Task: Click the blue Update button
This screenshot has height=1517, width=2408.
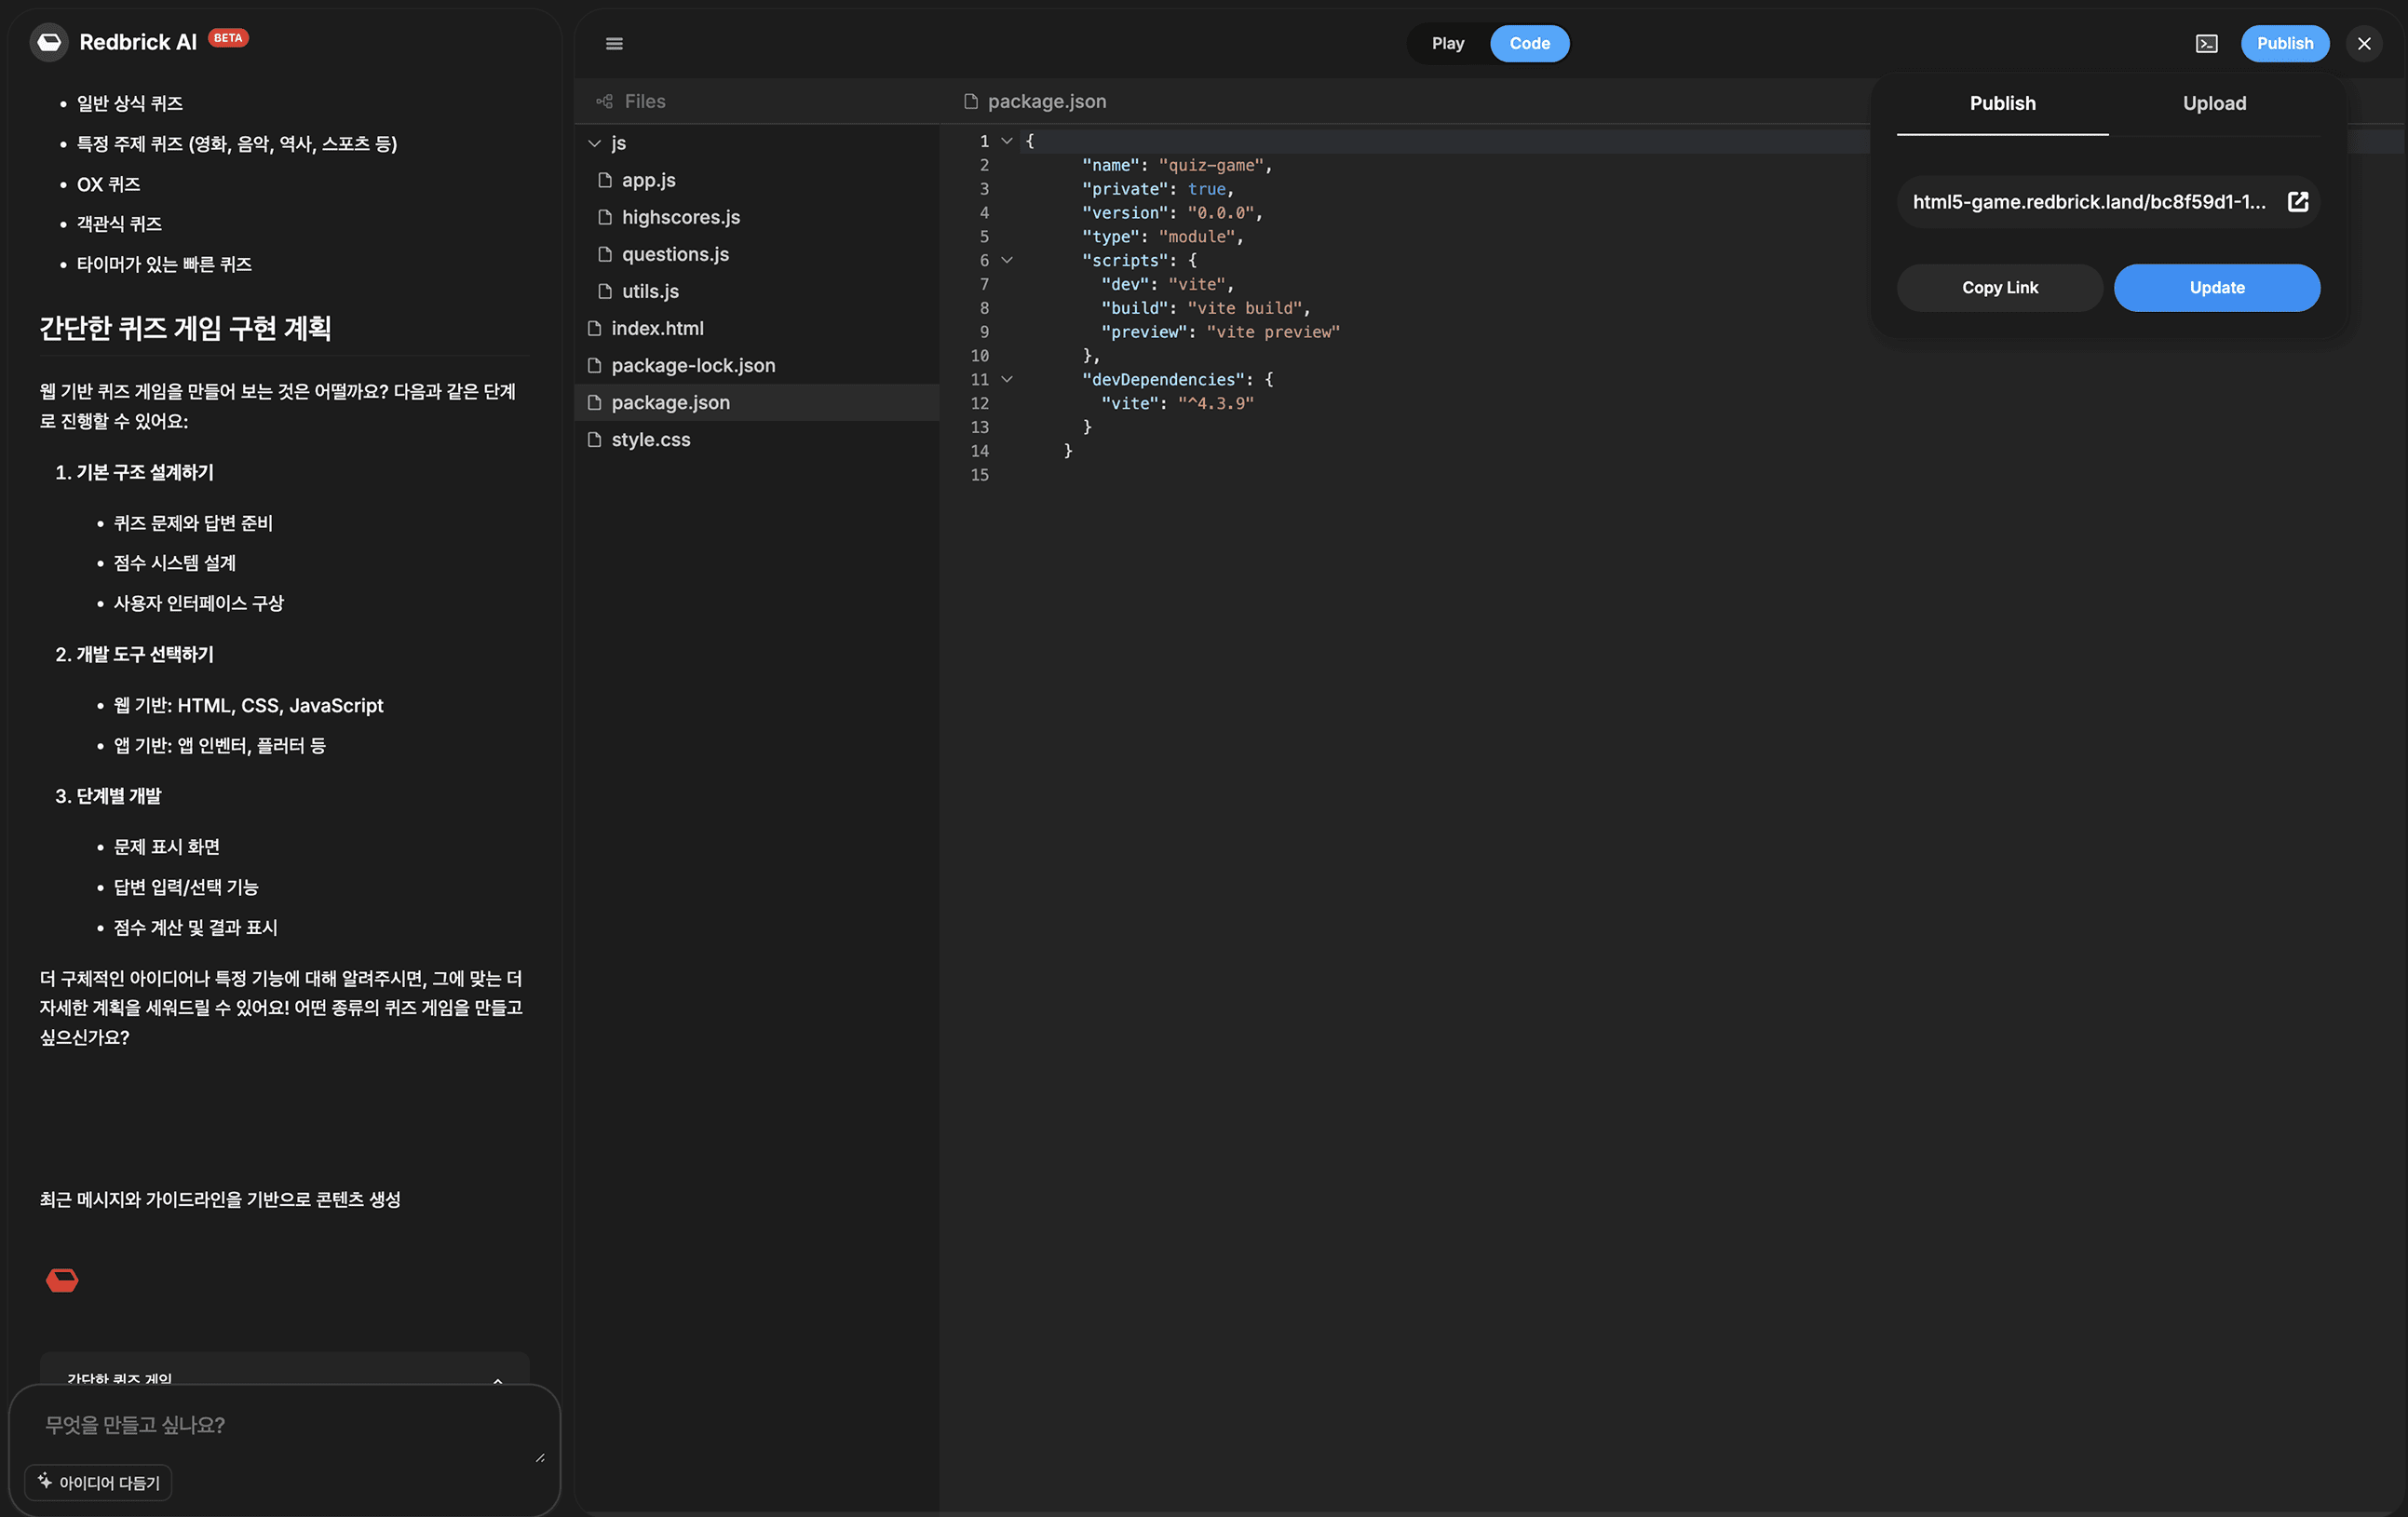Action: [x=2216, y=288]
